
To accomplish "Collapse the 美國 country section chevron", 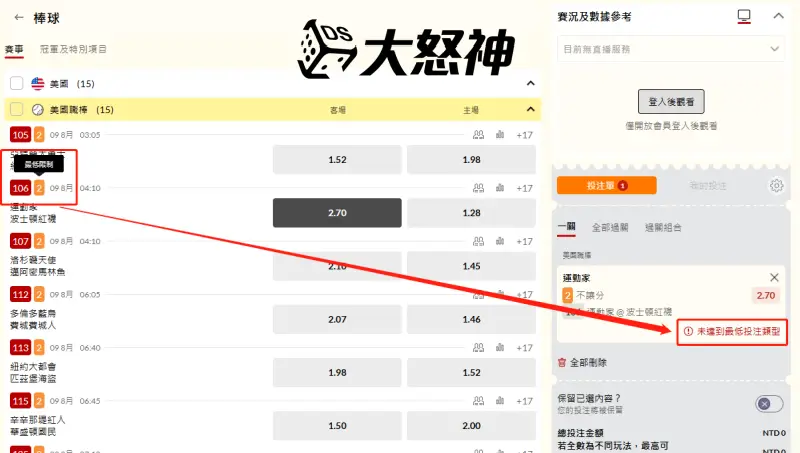I will point(531,83).
